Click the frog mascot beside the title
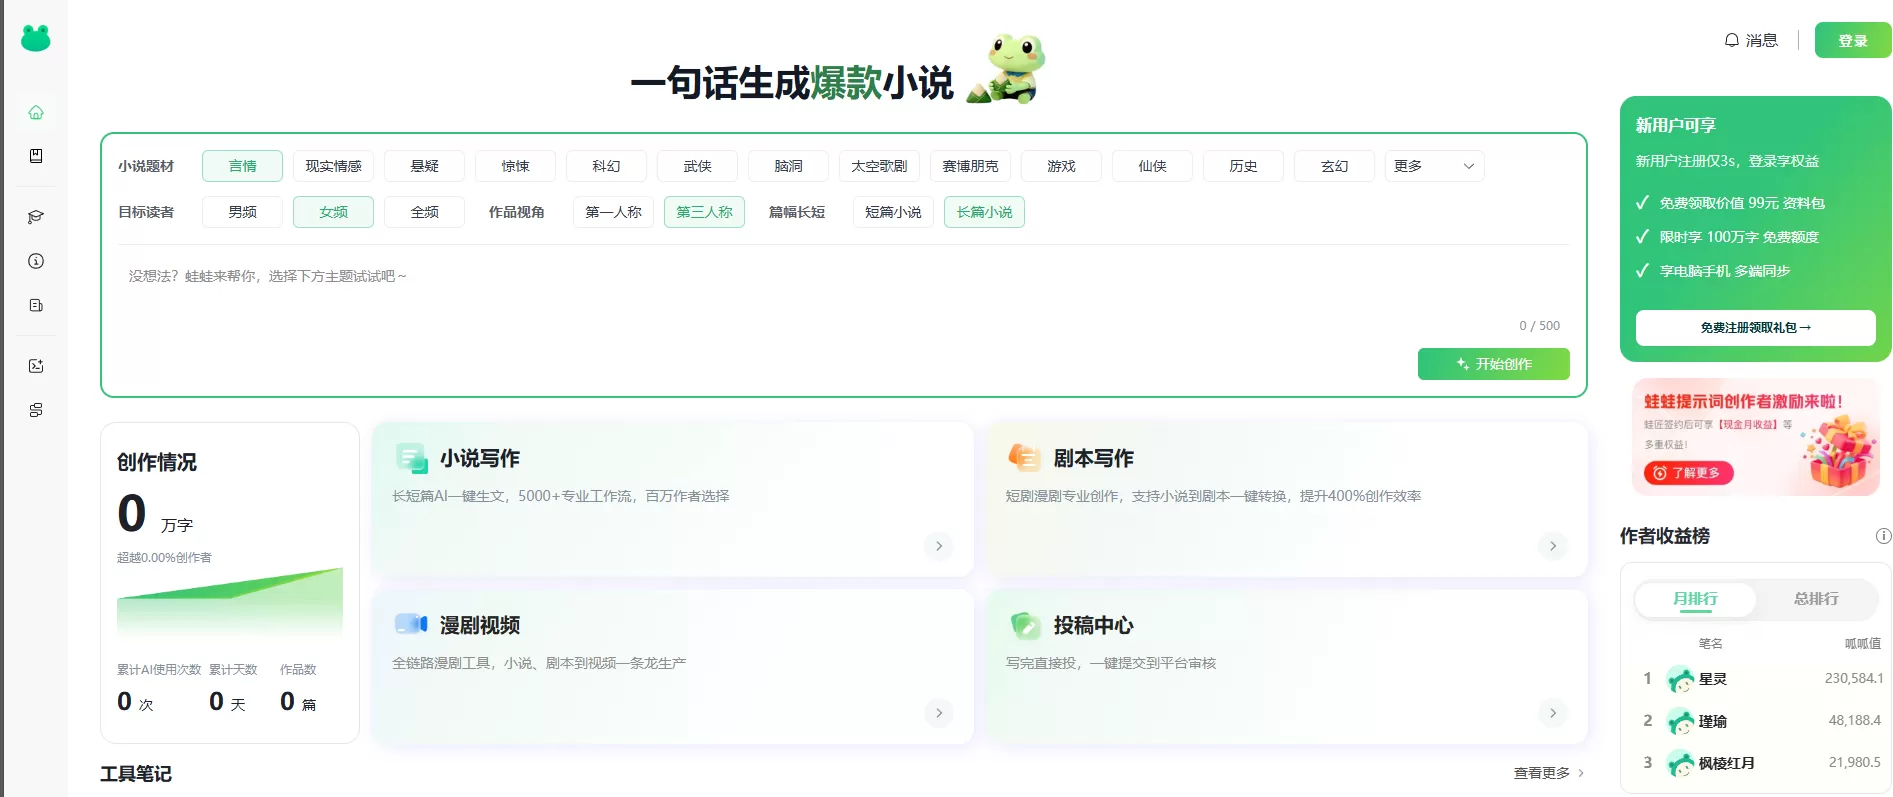1893x797 pixels. (x=1008, y=68)
